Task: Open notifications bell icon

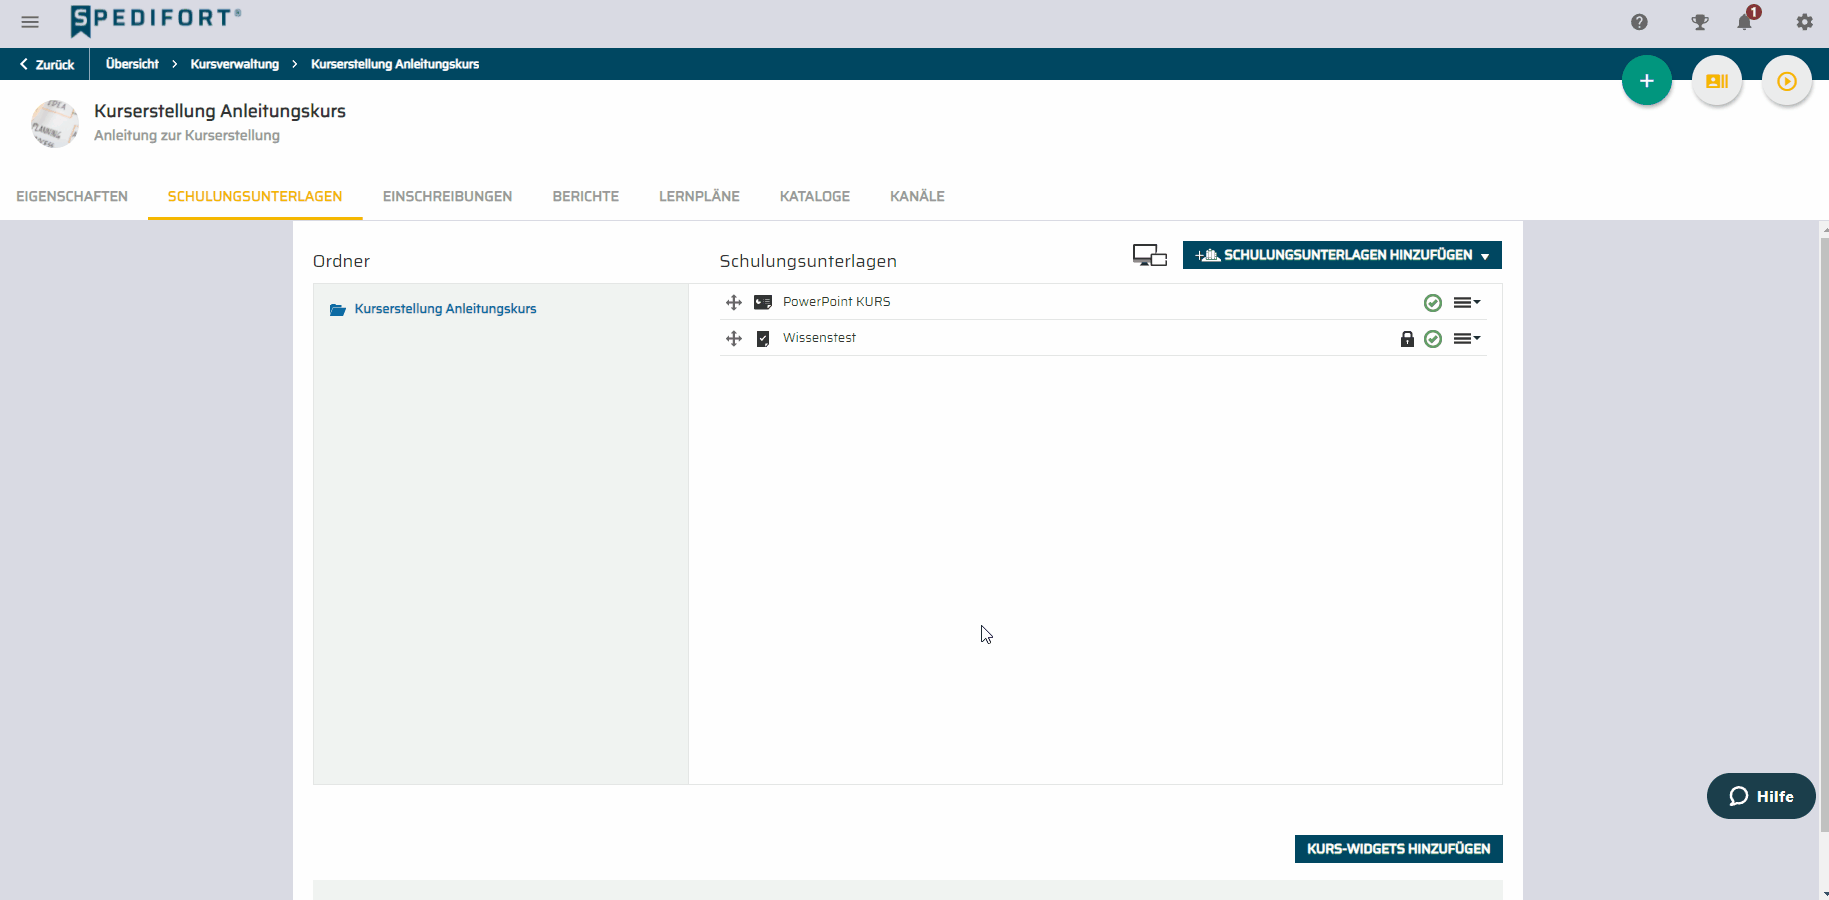Action: (x=1746, y=21)
